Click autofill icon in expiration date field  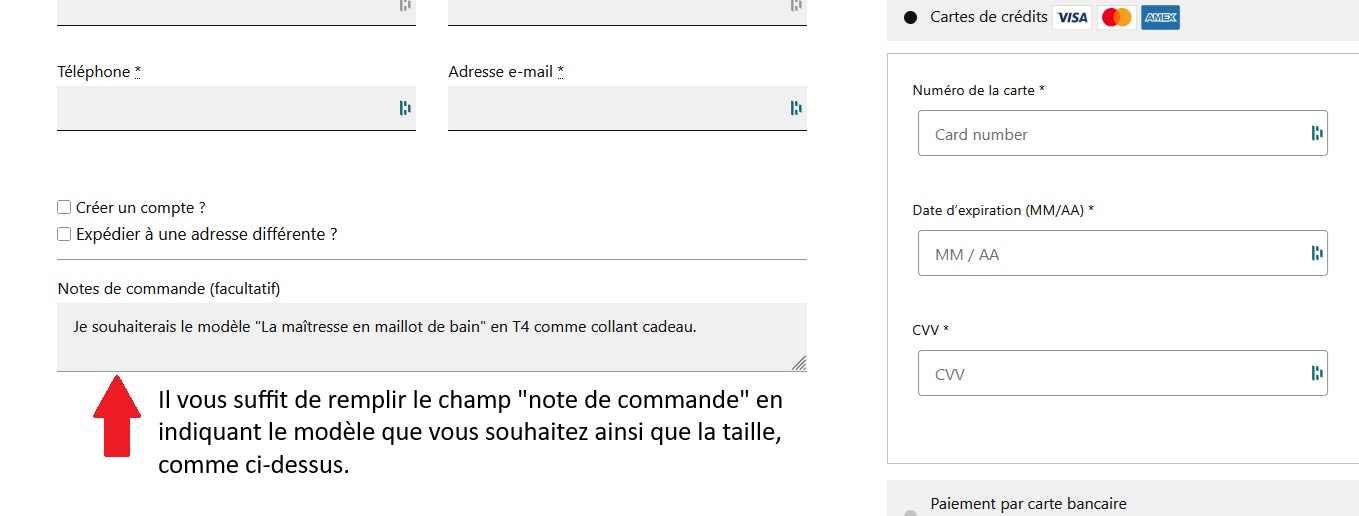pyautogui.click(x=1317, y=253)
